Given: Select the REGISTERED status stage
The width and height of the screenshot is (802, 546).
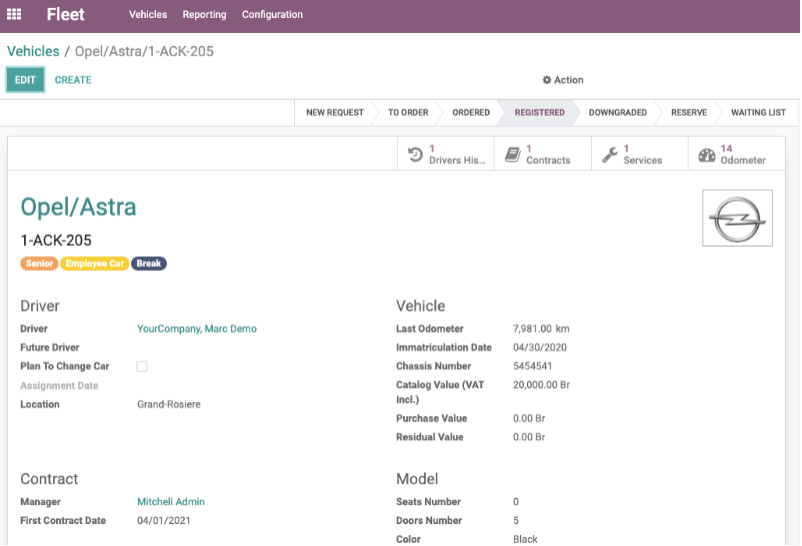Looking at the screenshot, I should pos(539,113).
